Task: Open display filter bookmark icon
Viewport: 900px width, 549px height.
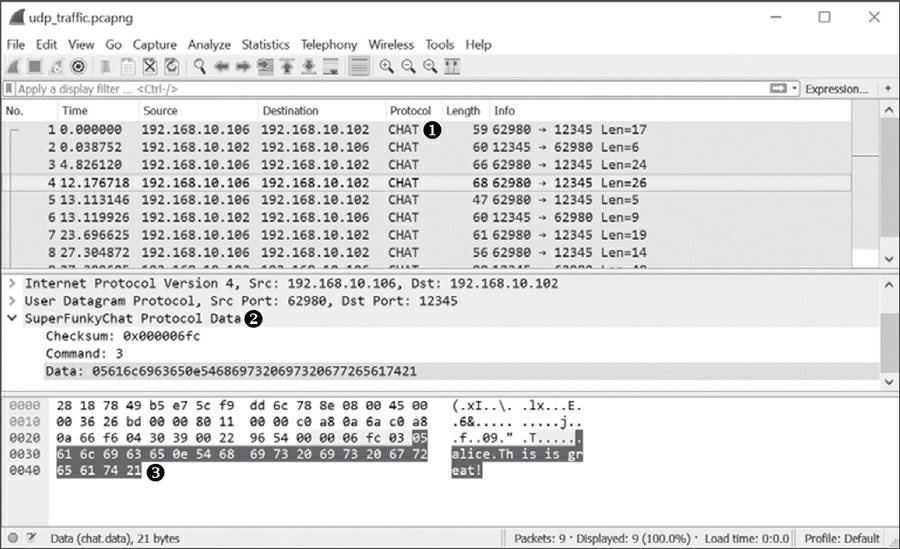Action: [x=9, y=88]
